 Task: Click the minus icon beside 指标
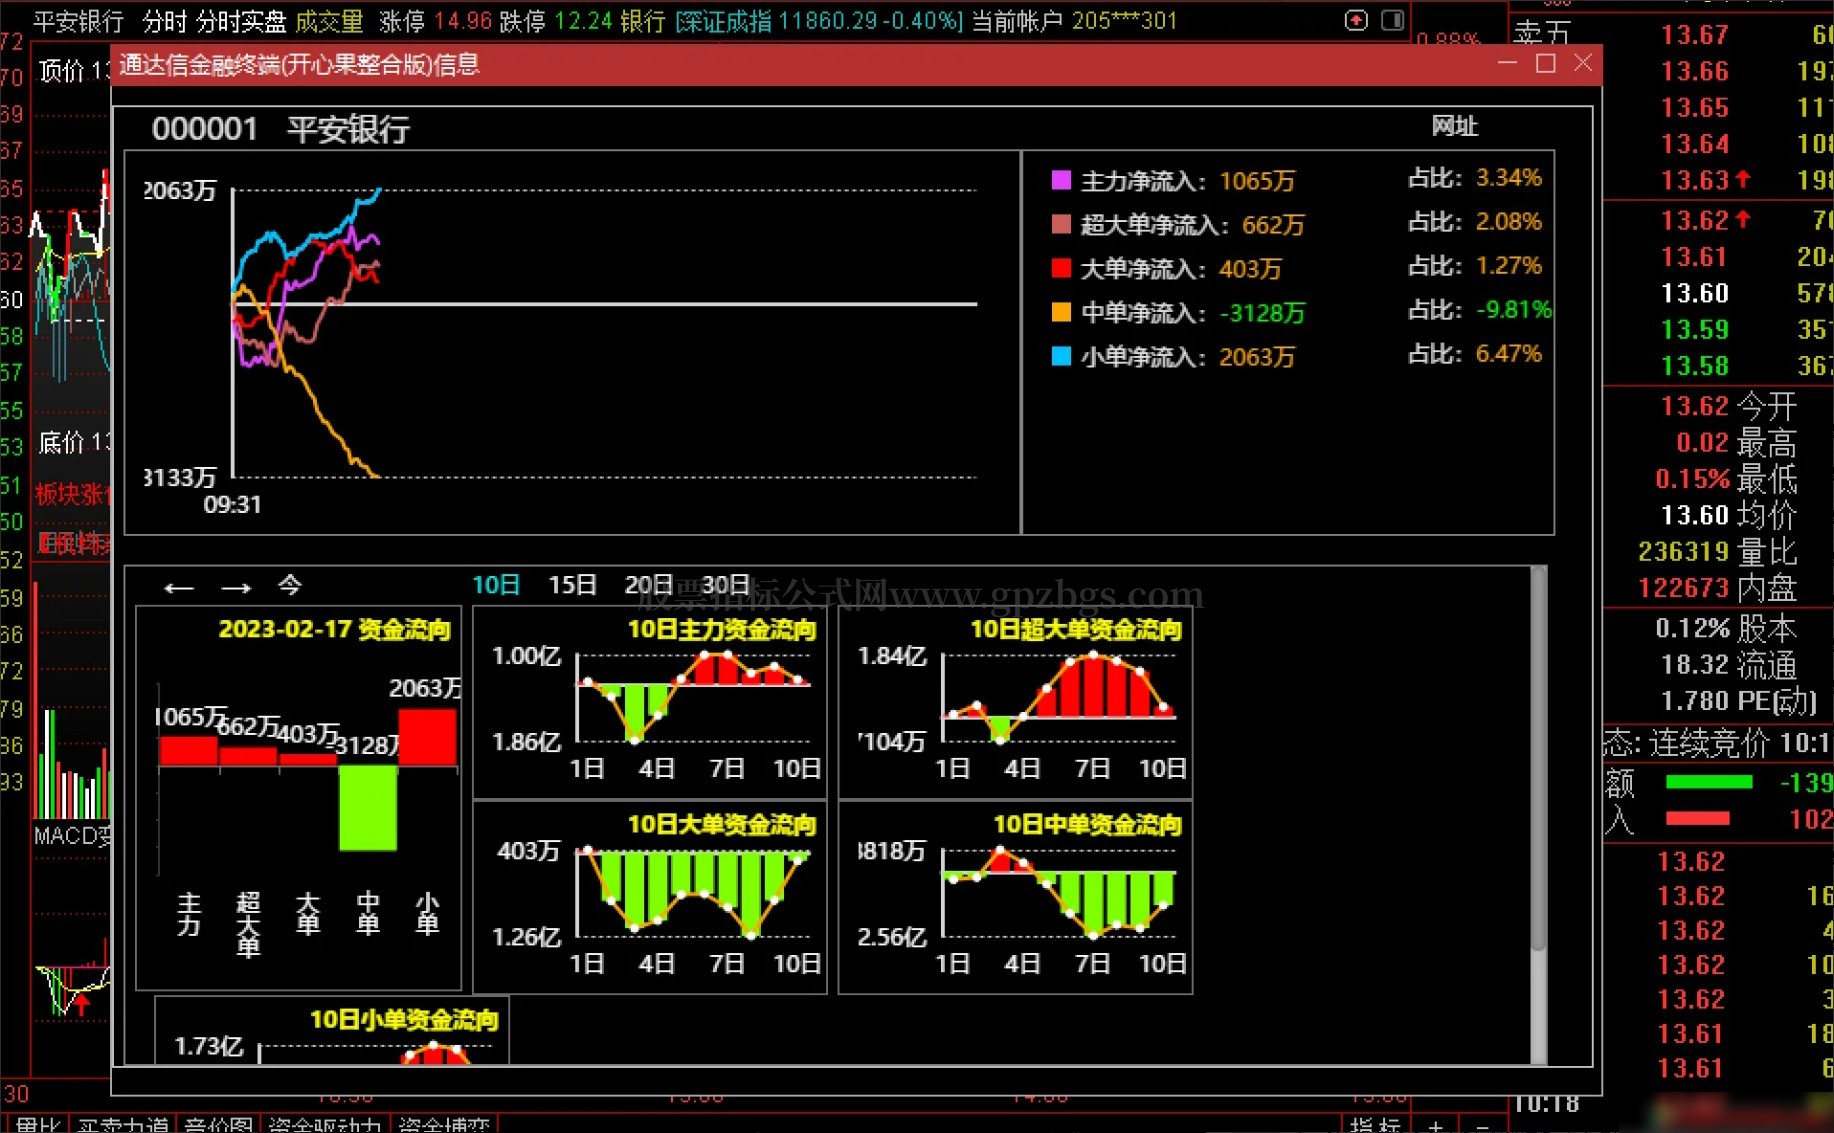pos(1482,1125)
